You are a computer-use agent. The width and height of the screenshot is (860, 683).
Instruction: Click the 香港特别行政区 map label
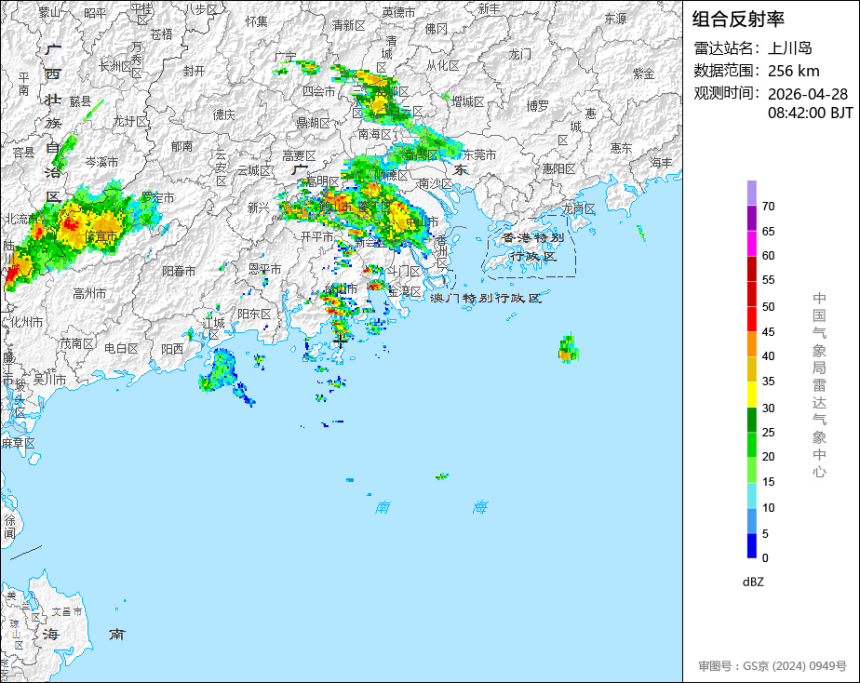pyautogui.click(x=533, y=247)
